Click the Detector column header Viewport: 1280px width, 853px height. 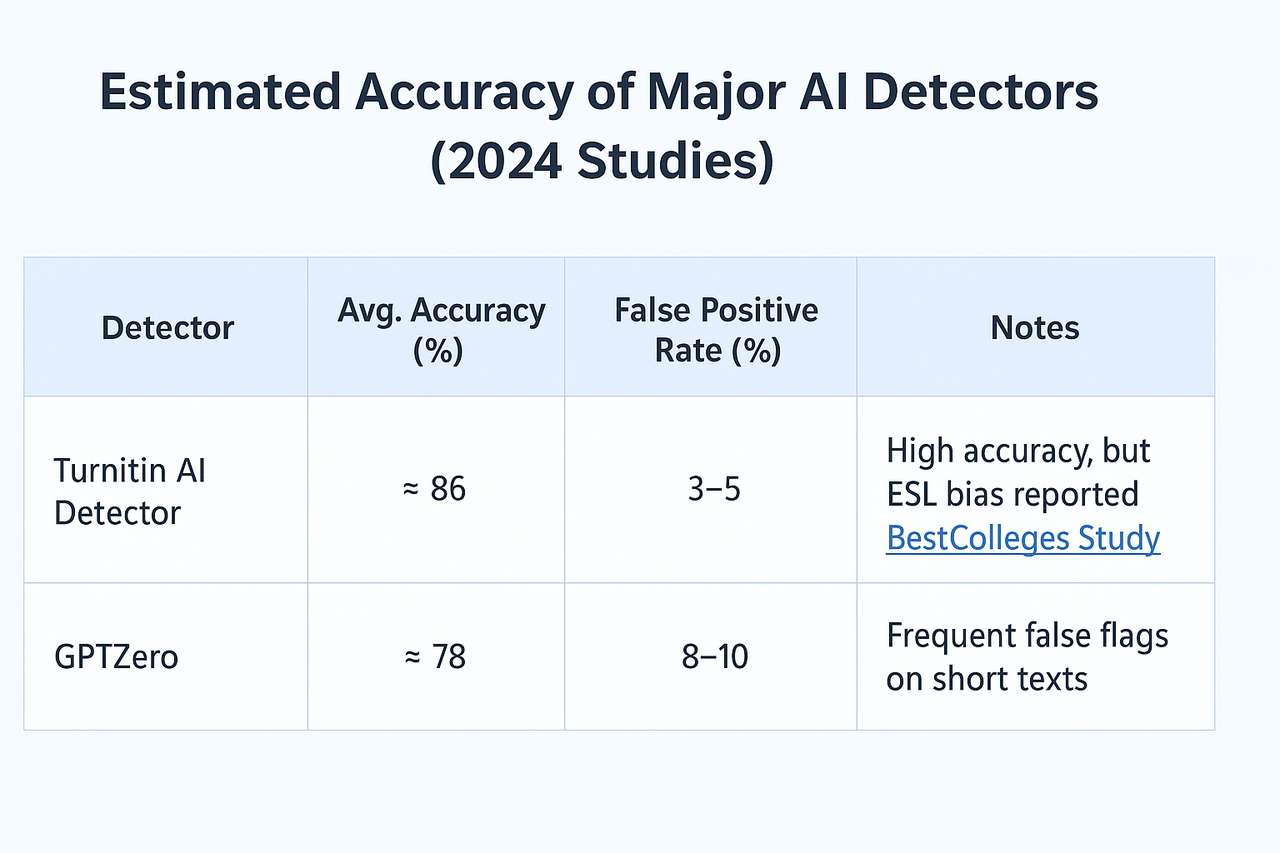point(167,328)
